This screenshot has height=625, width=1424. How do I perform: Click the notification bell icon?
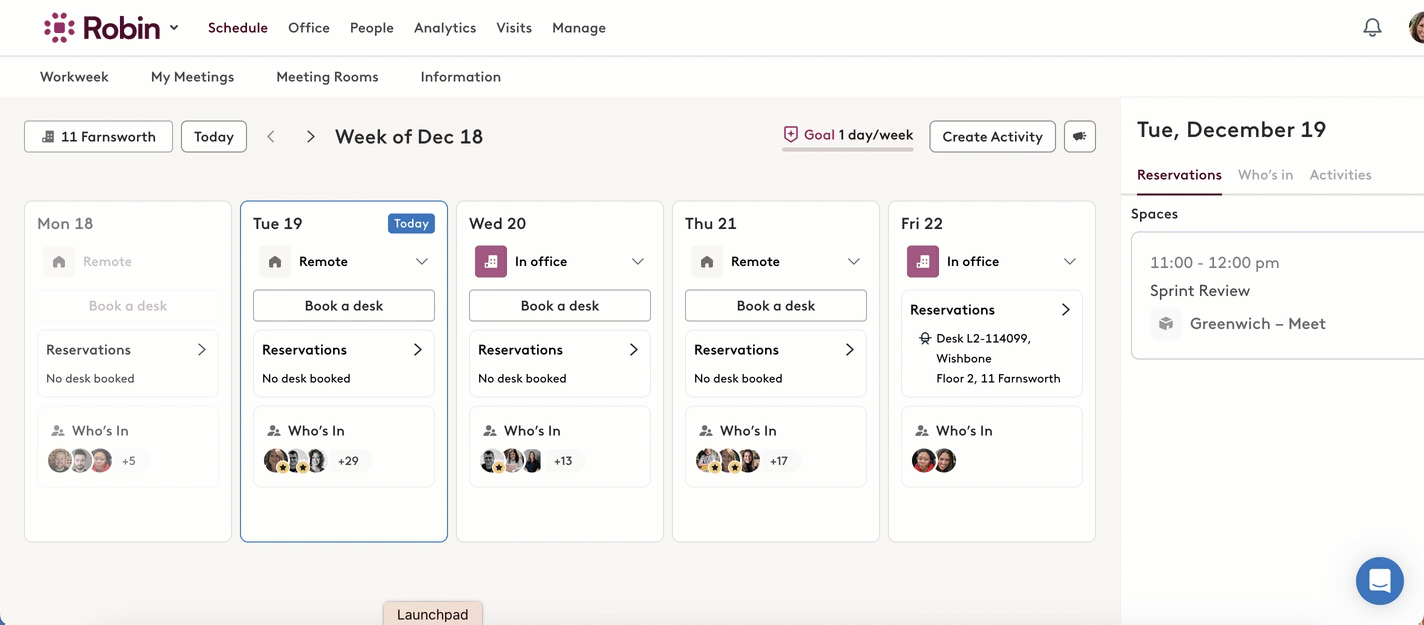[1372, 28]
